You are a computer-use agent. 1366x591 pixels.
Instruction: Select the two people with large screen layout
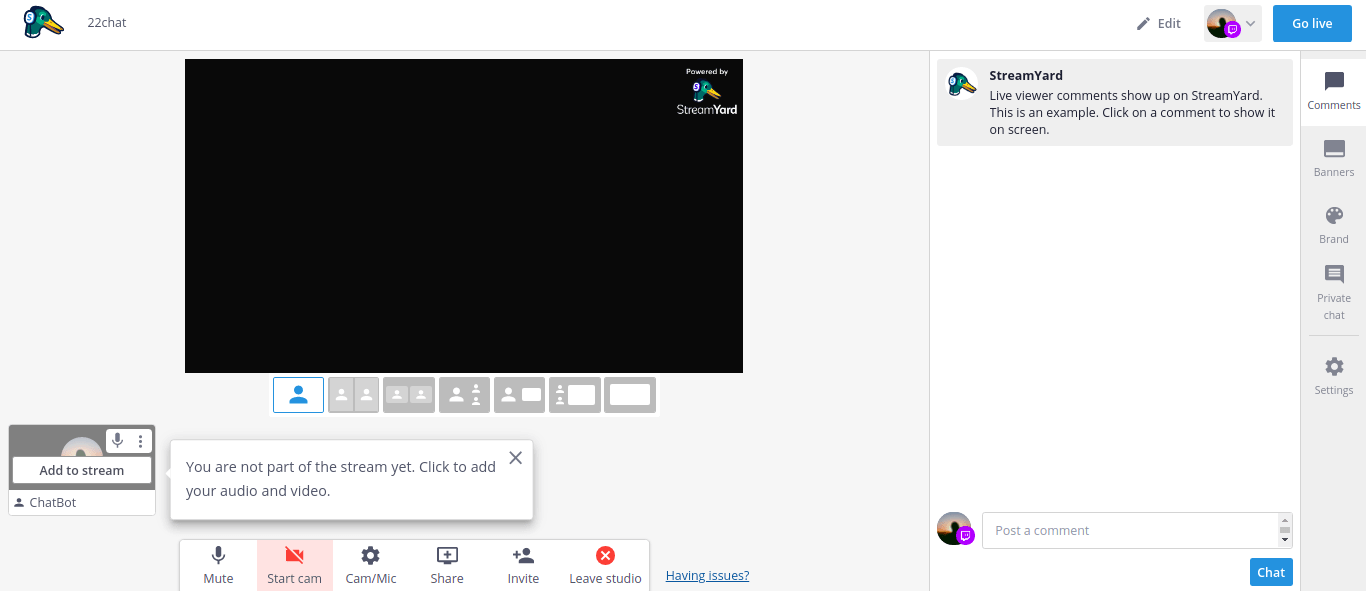[575, 395]
